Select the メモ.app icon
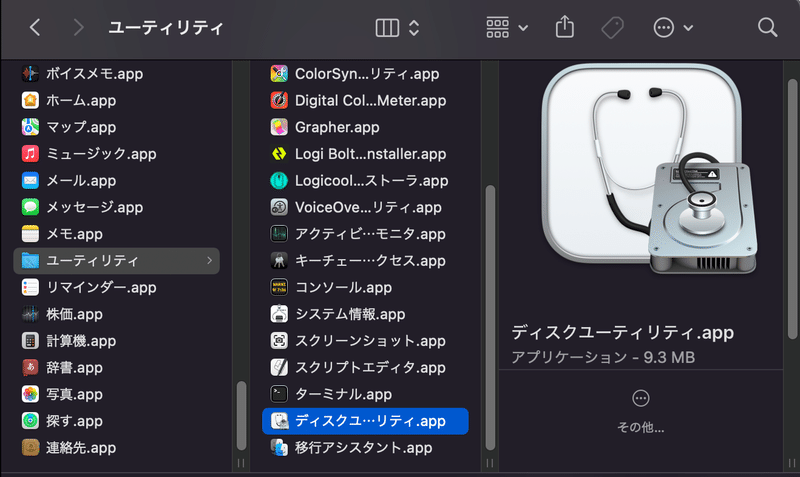This screenshot has width=800, height=477. 30,234
